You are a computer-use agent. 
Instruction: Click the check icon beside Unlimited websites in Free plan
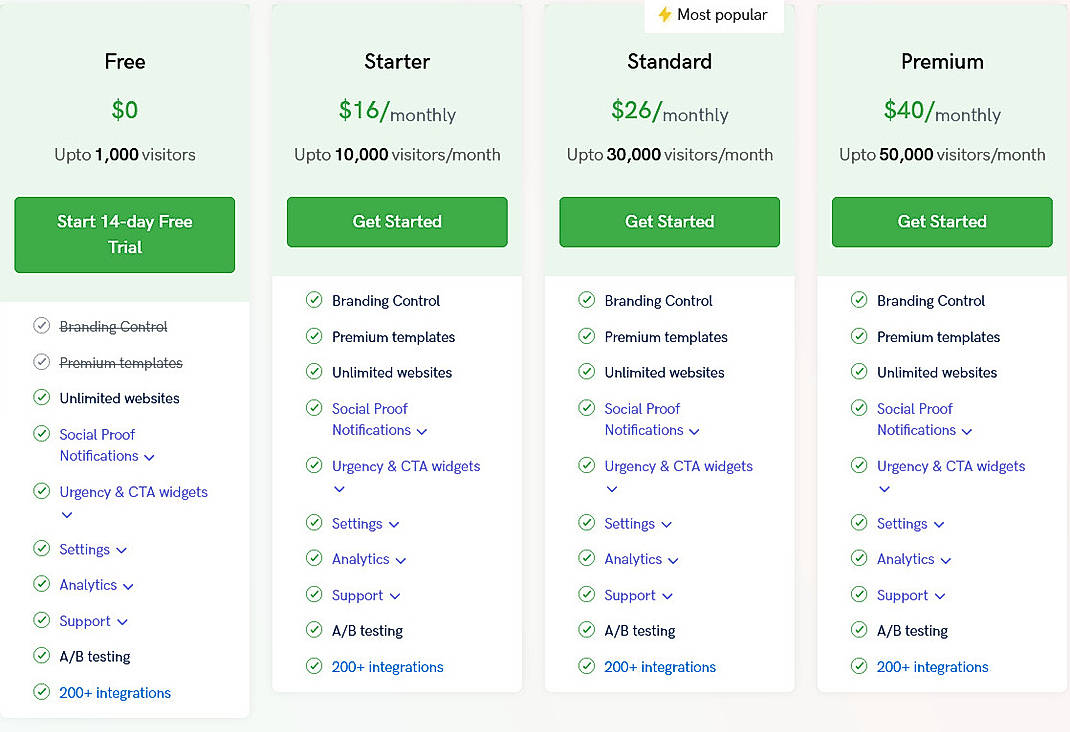[41, 398]
